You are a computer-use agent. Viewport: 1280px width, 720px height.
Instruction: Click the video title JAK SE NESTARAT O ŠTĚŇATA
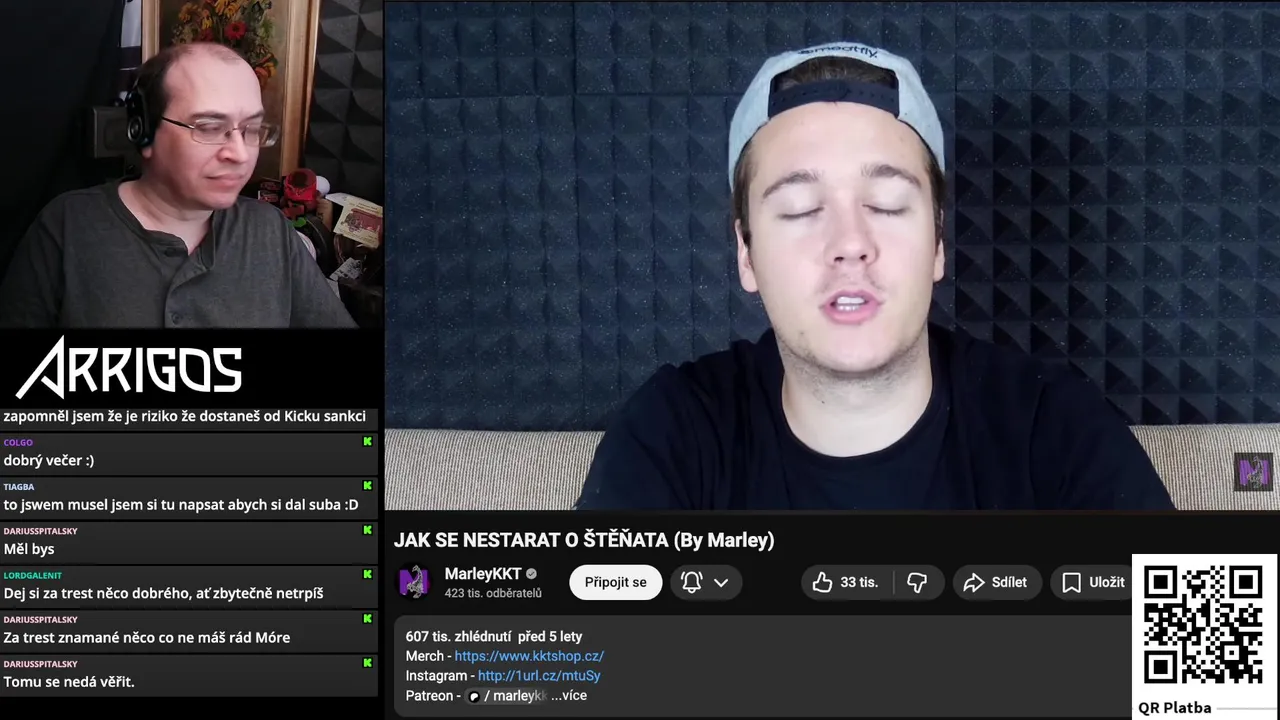(x=584, y=540)
